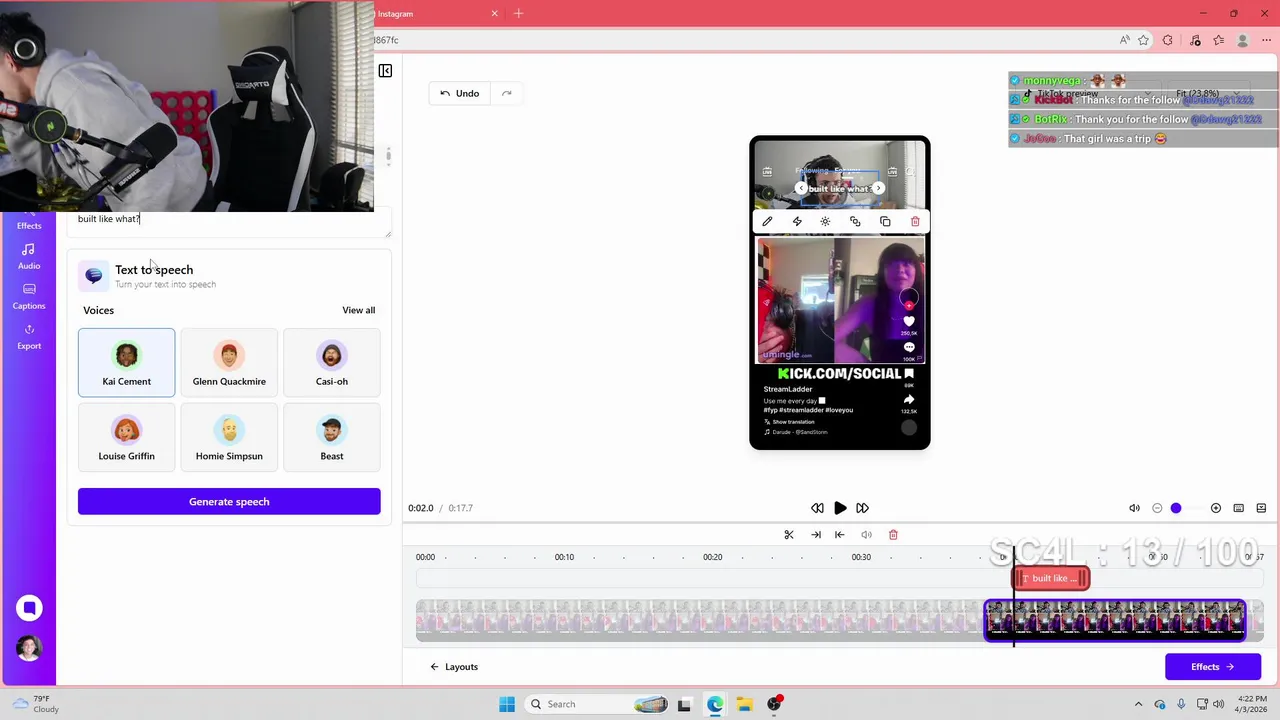The width and height of the screenshot is (1280, 720).
Task: Open the chat bubble support icon
Action: (x=29, y=608)
